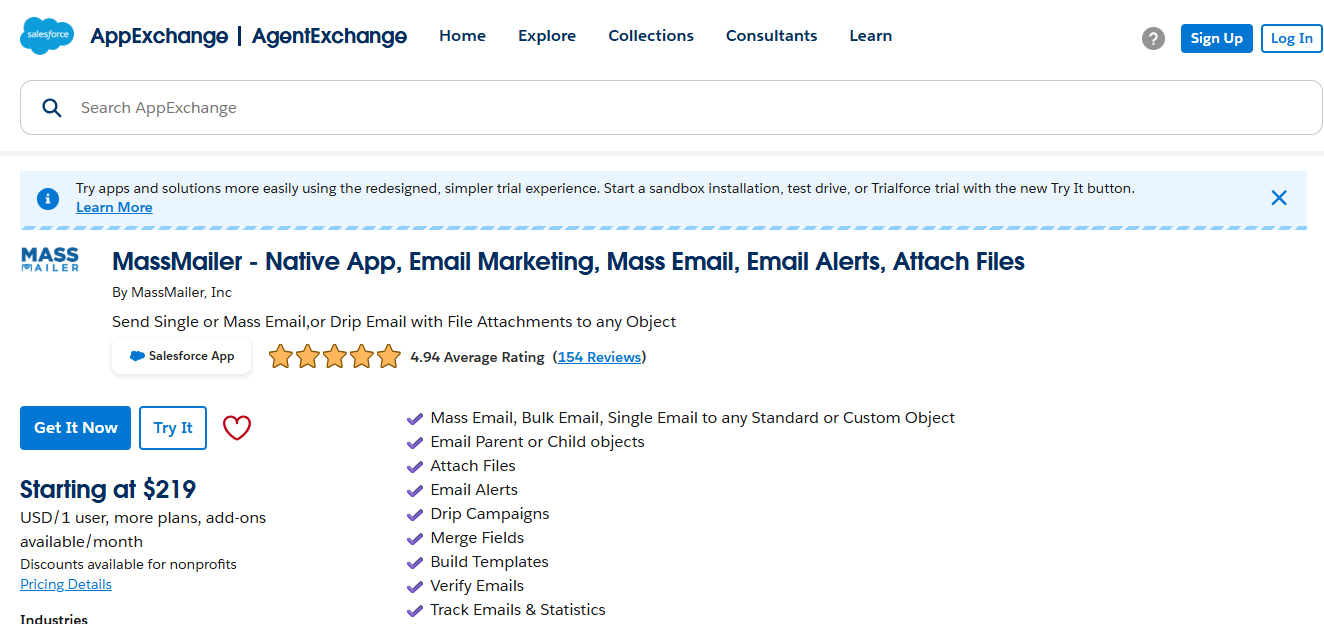Screen dimensions: 1324x624
Task: Open the Collections page
Action: coord(650,35)
